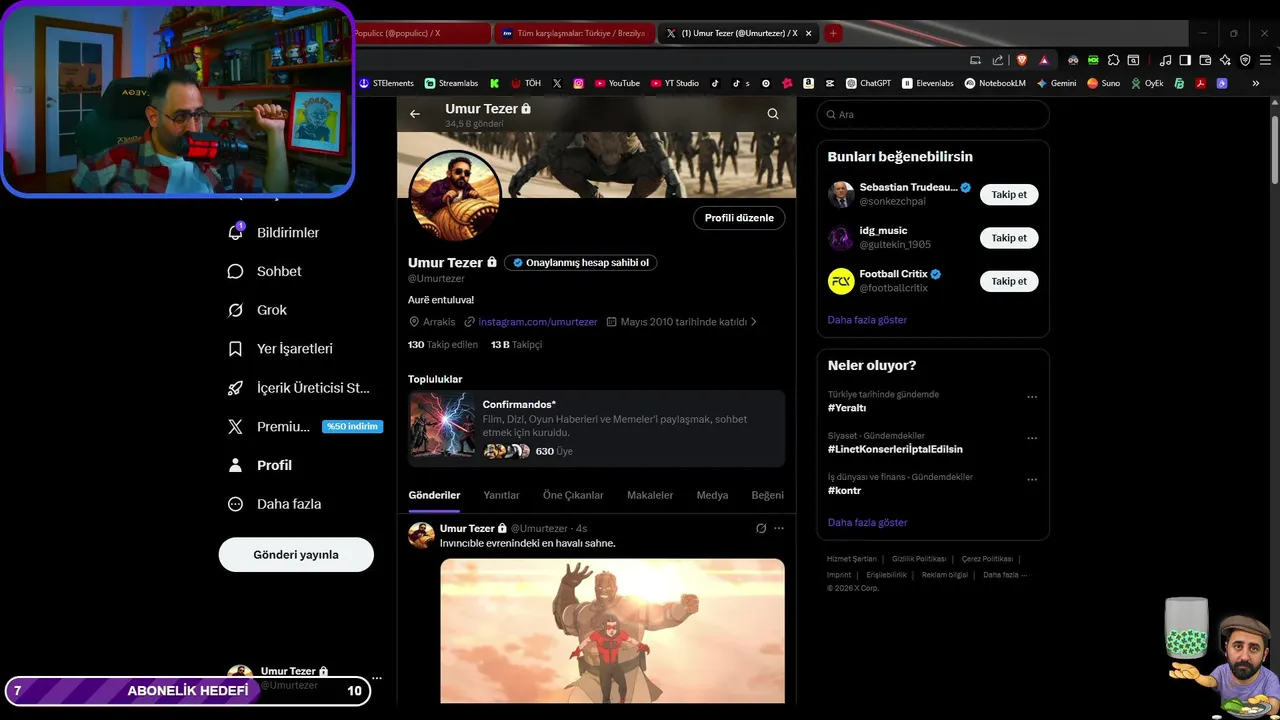
Task: Open Daha fazla menu in sidebar
Action: coord(274,504)
